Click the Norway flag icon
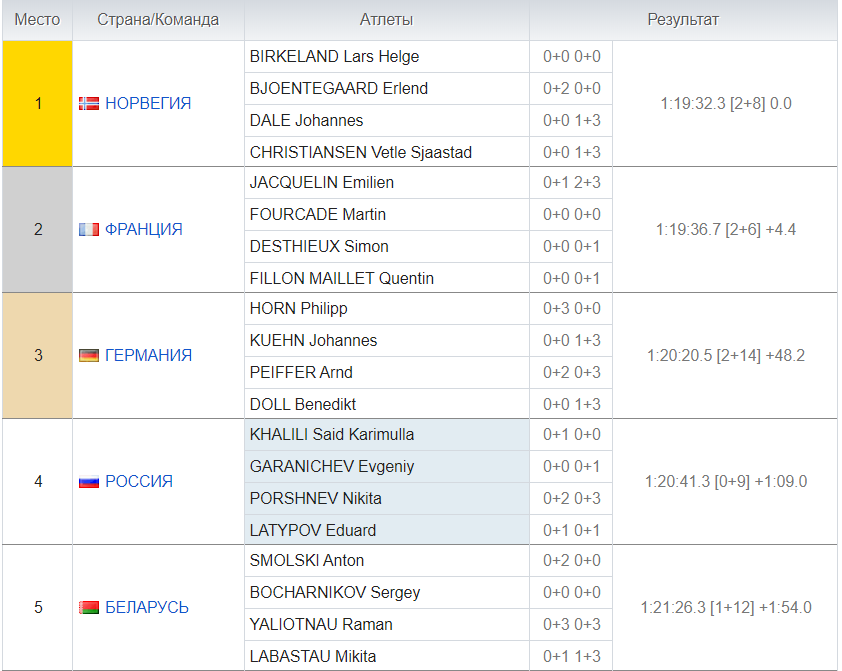The image size is (842, 671). [x=89, y=103]
